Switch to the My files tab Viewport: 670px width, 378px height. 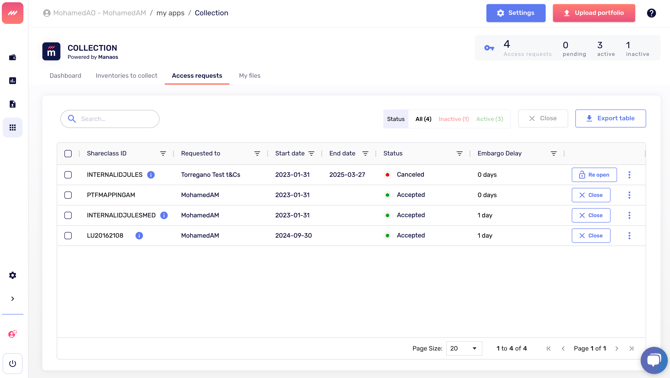pyautogui.click(x=250, y=76)
